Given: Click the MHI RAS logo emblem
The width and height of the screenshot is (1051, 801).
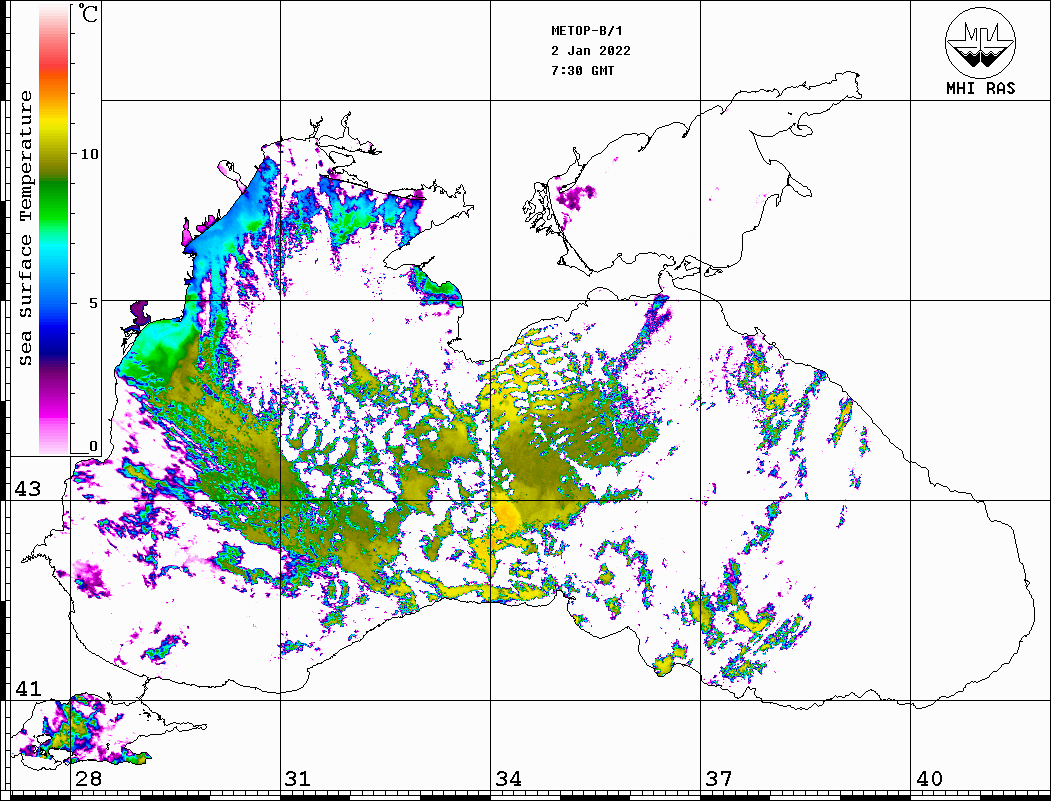Looking at the screenshot, I should click(980, 42).
